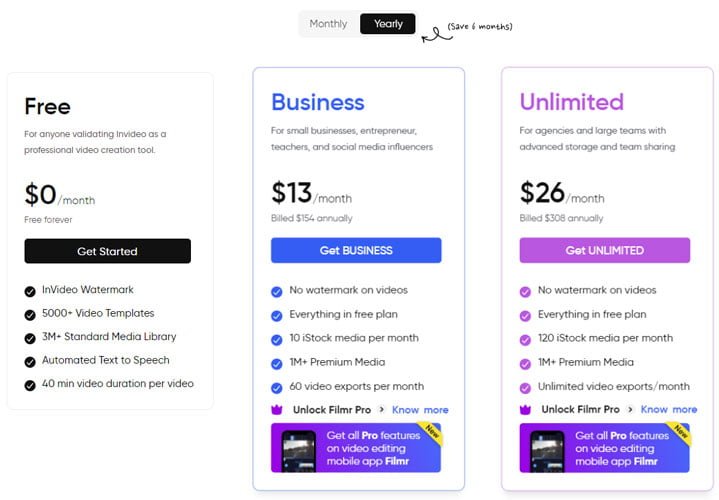
Task: Click purple checkmark beside Unlimited video exports
Action: [x=525, y=389]
